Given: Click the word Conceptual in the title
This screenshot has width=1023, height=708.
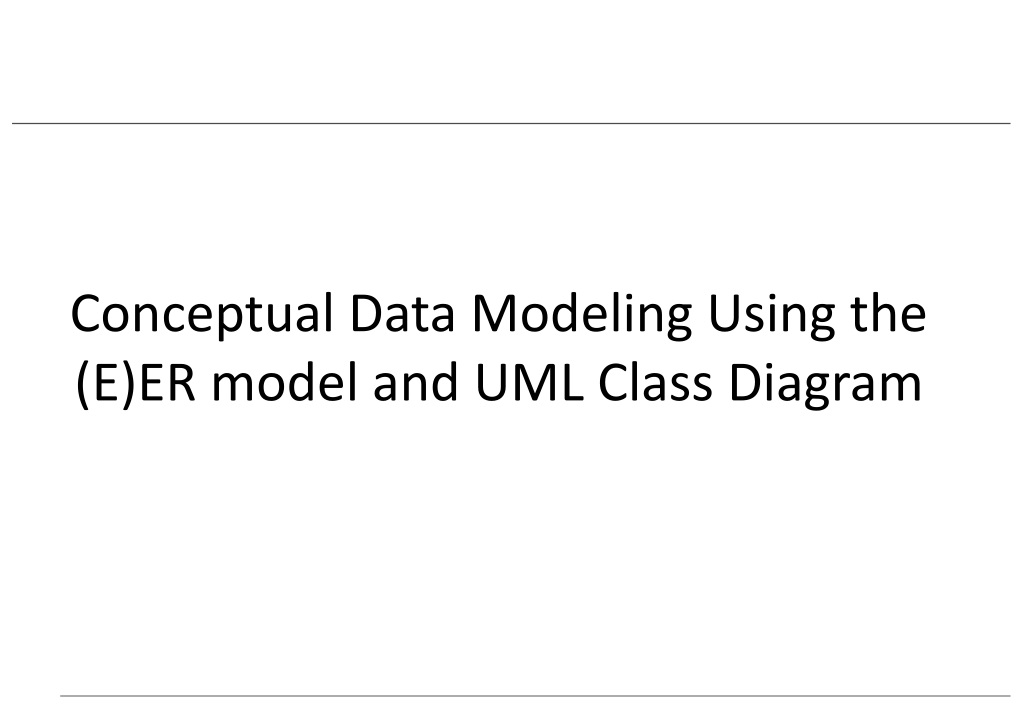Looking at the screenshot, I should [202, 316].
